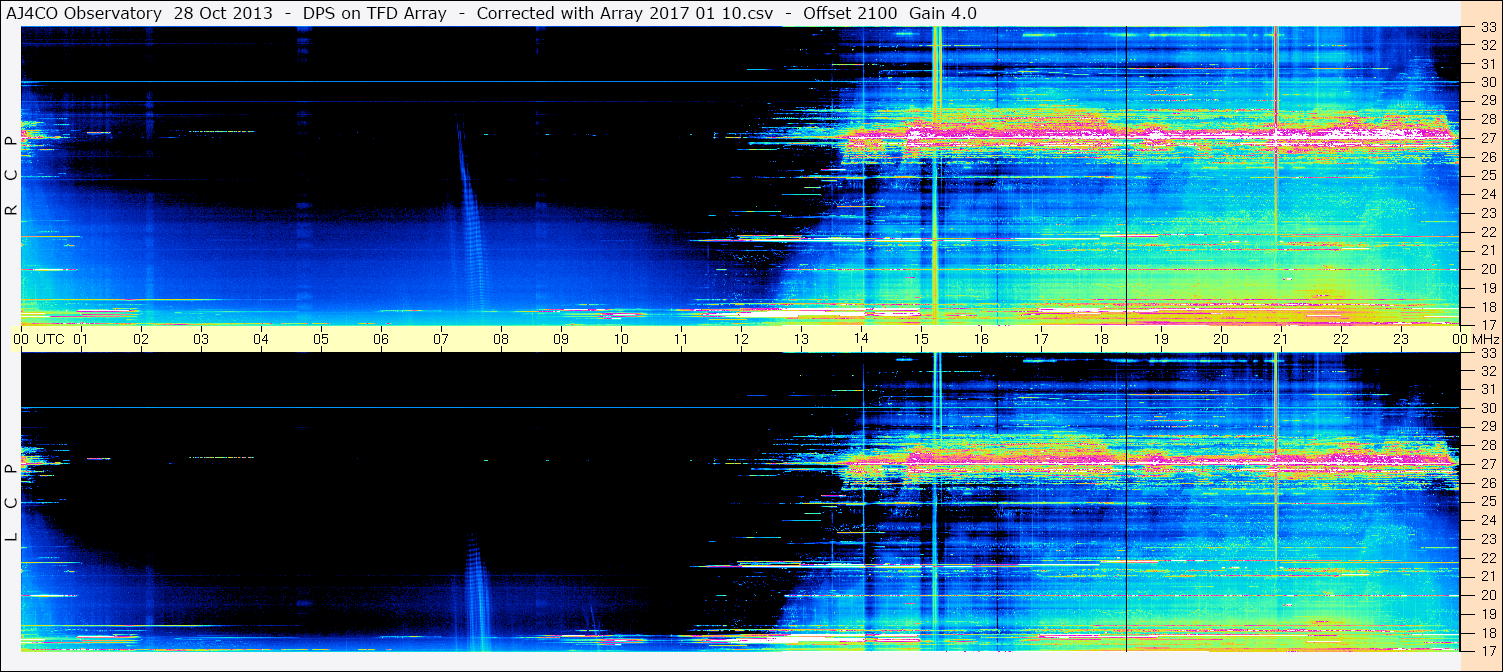Click the LCP label beside the lower spectrogram

coord(11,503)
